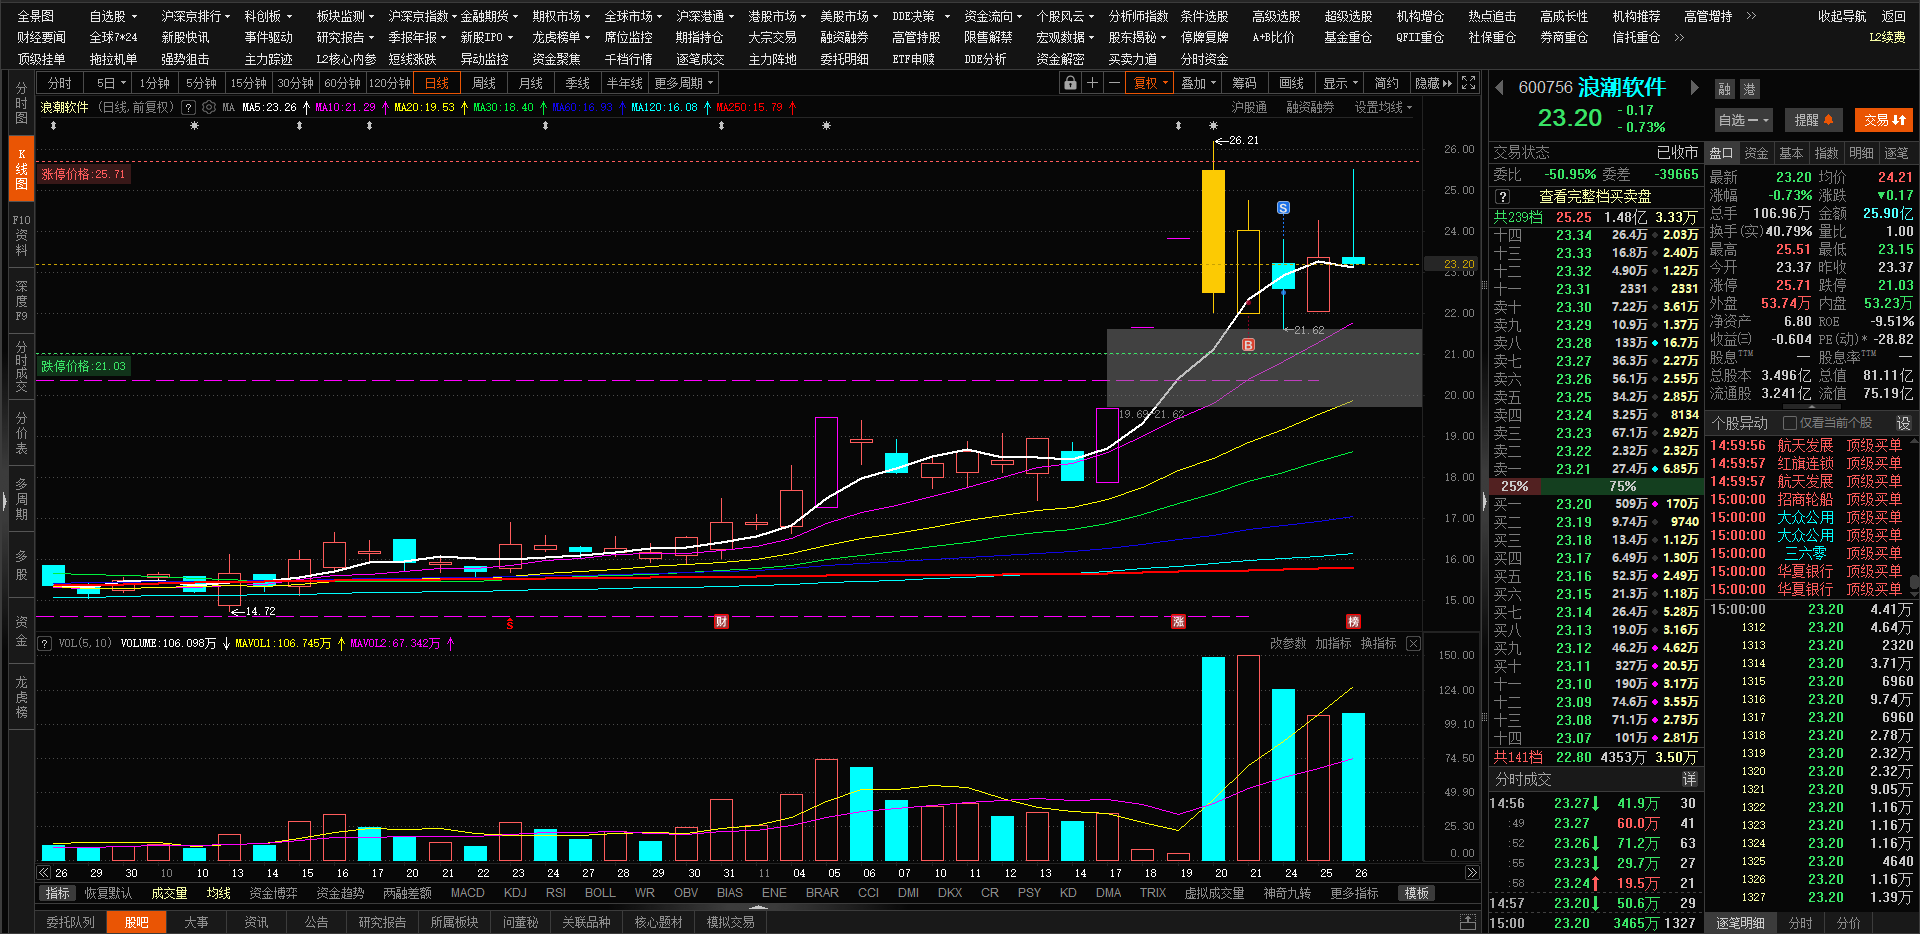Click the 详 detail icon in 分时成交
Screen dimensions: 1920x934
(x=1689, y=779)
